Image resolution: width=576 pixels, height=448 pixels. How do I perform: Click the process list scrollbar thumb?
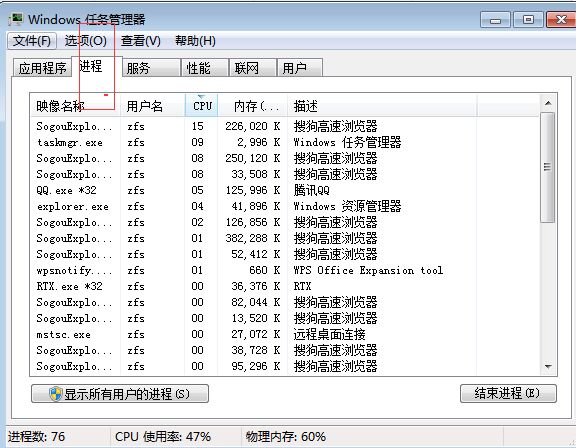pos(548,167)
